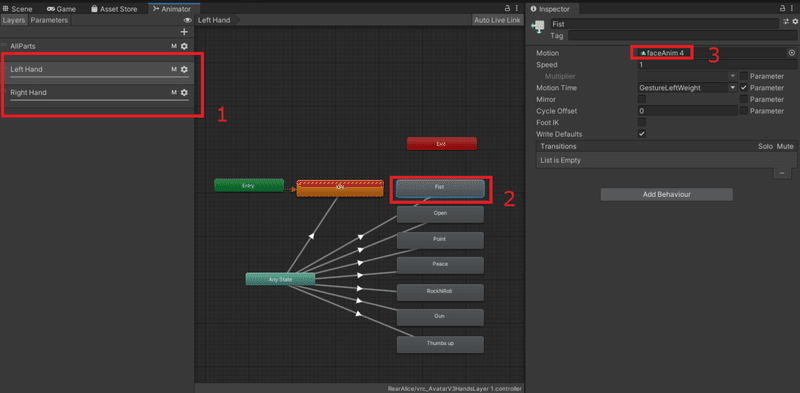Enable Multiplier Parameter checkbox
This screenshot has height=393, width=800.
point(744,76)
